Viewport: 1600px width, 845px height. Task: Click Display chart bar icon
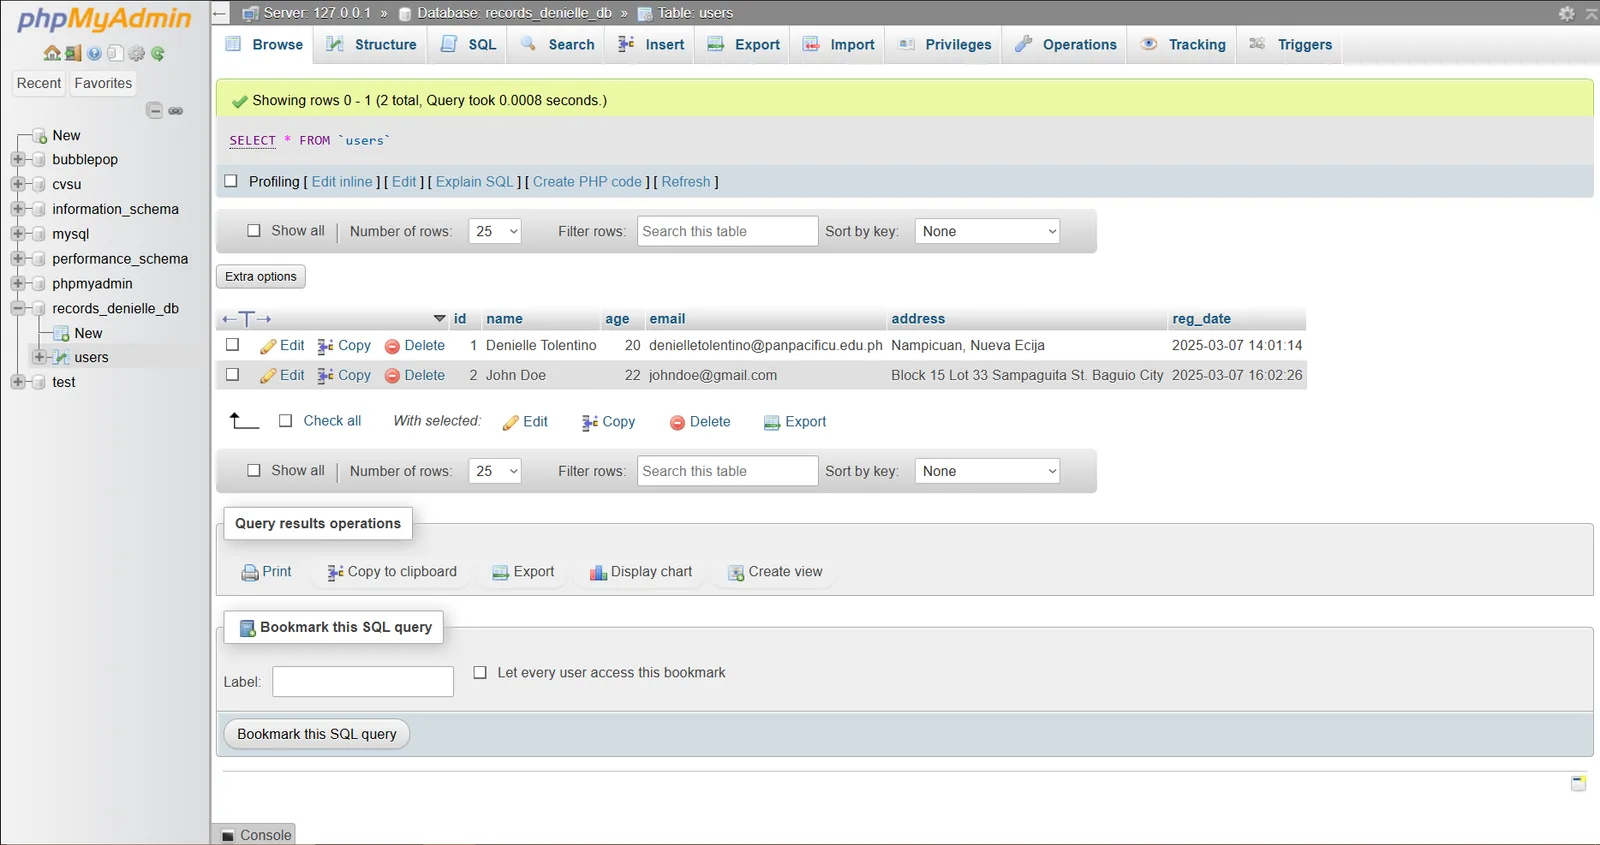tap(598, 573)
